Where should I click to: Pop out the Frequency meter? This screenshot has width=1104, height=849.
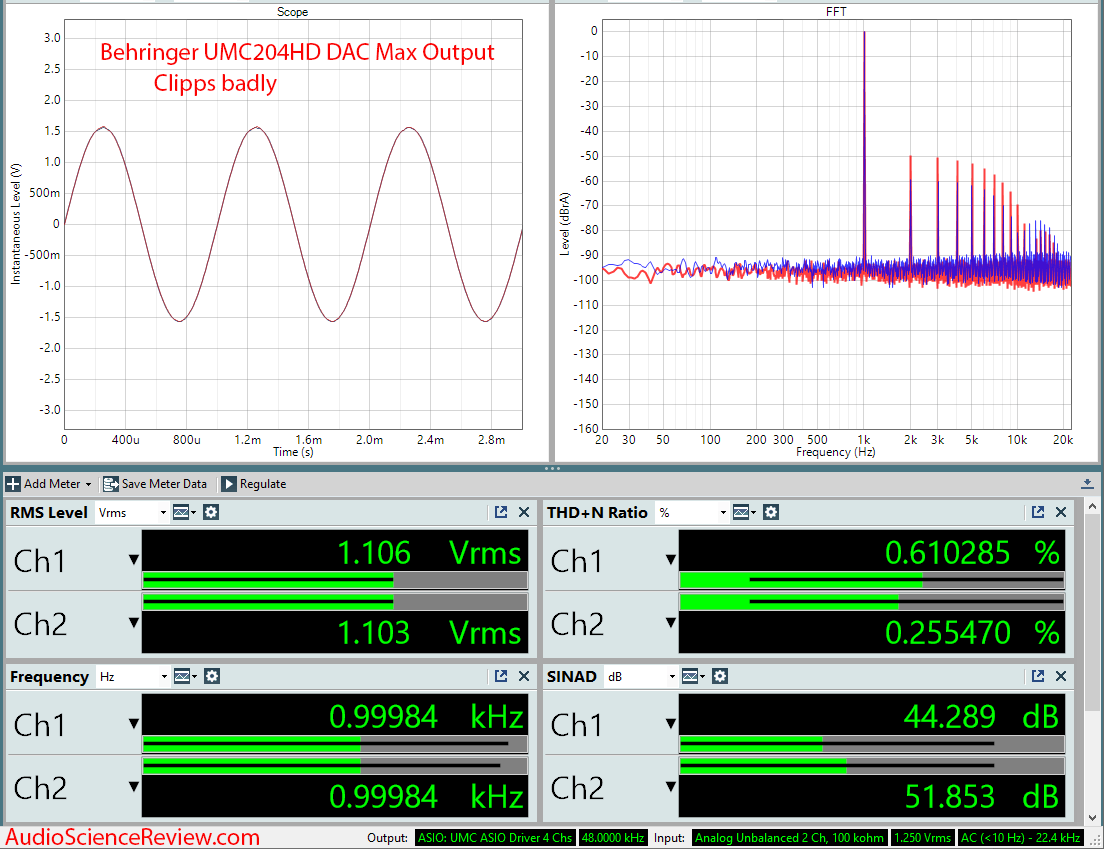501,677
